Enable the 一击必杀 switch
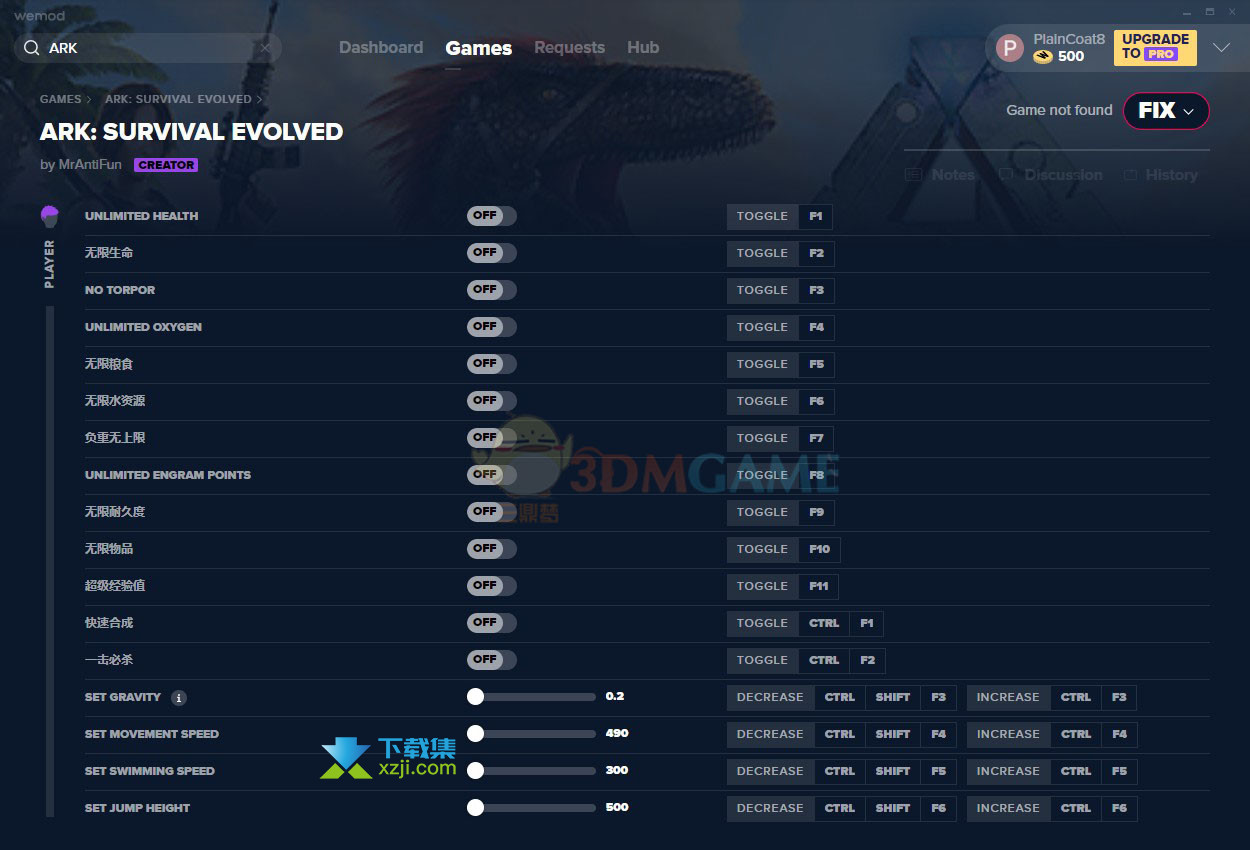The height and width of the screenshot is (850, 1250). coord(492,660)
